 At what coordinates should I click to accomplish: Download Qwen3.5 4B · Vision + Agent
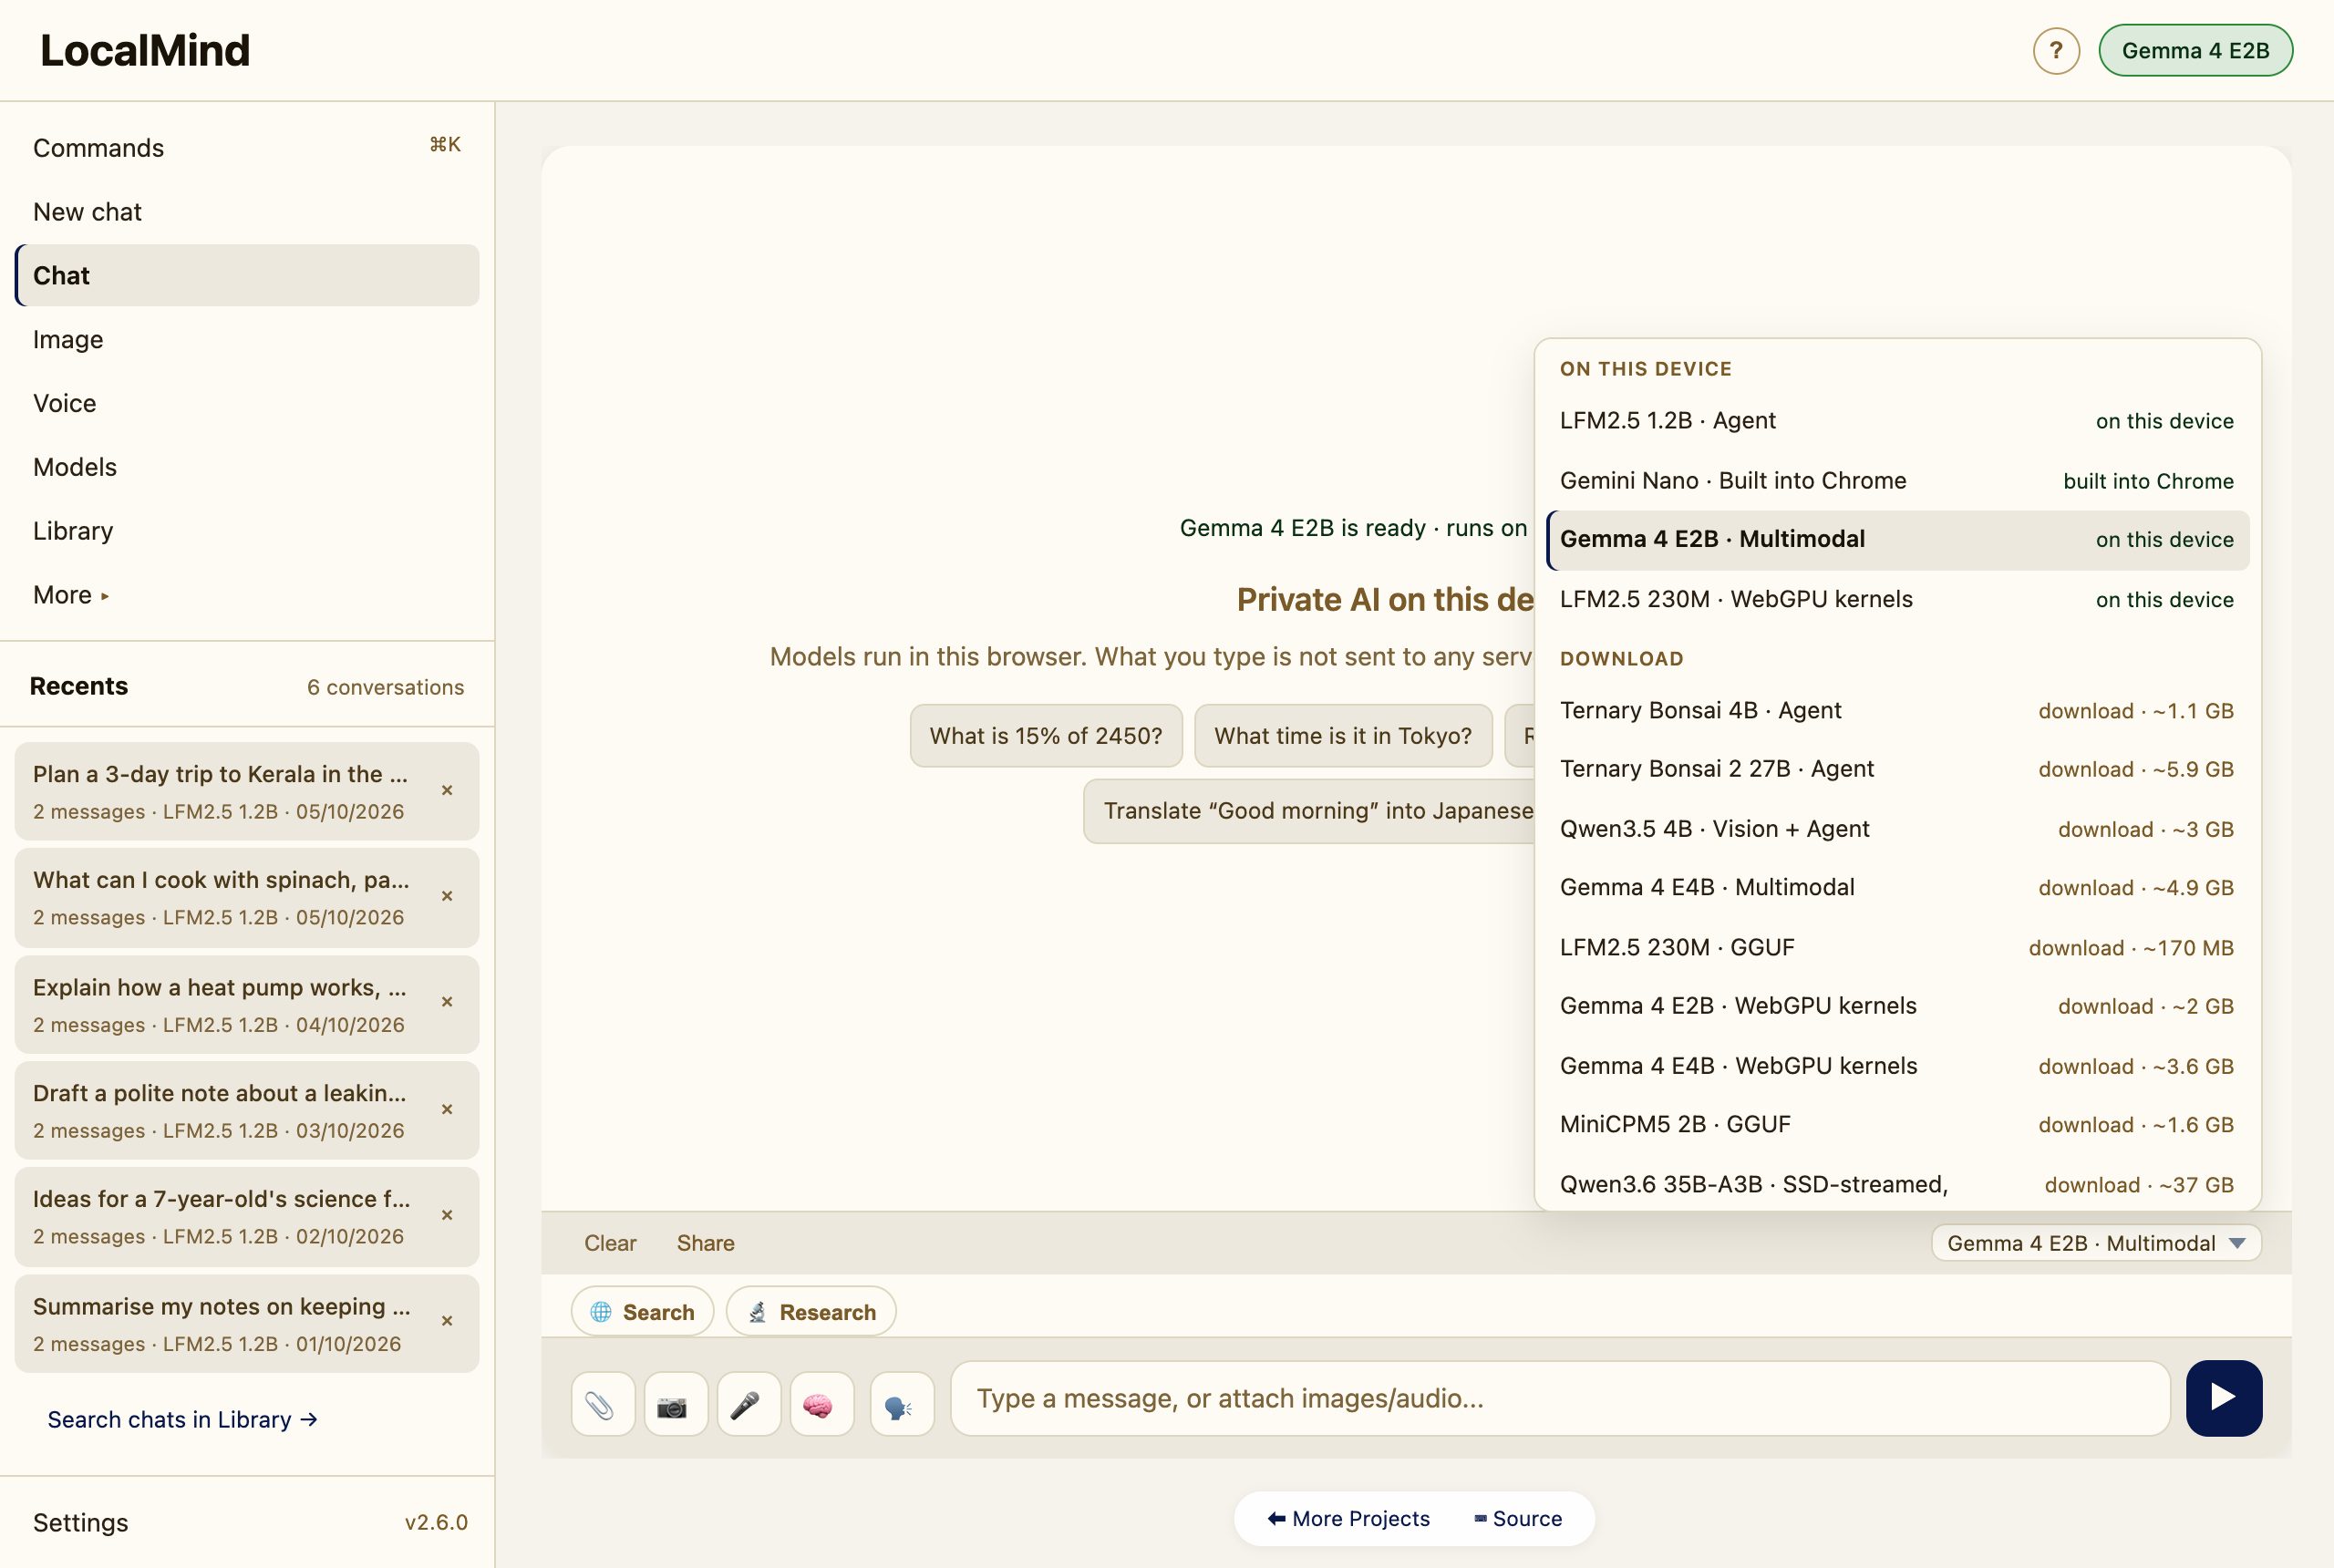coord(1896,829)
